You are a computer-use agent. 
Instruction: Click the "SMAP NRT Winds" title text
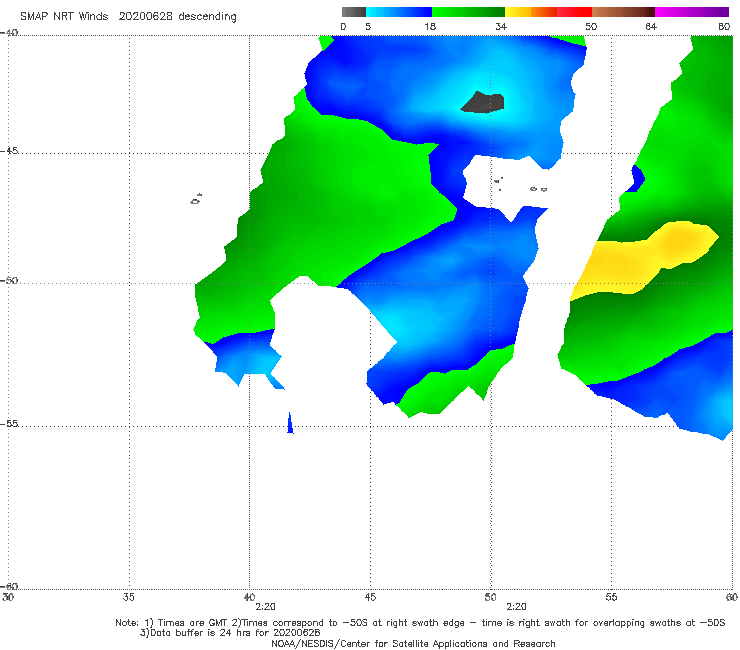coord(64,16)
